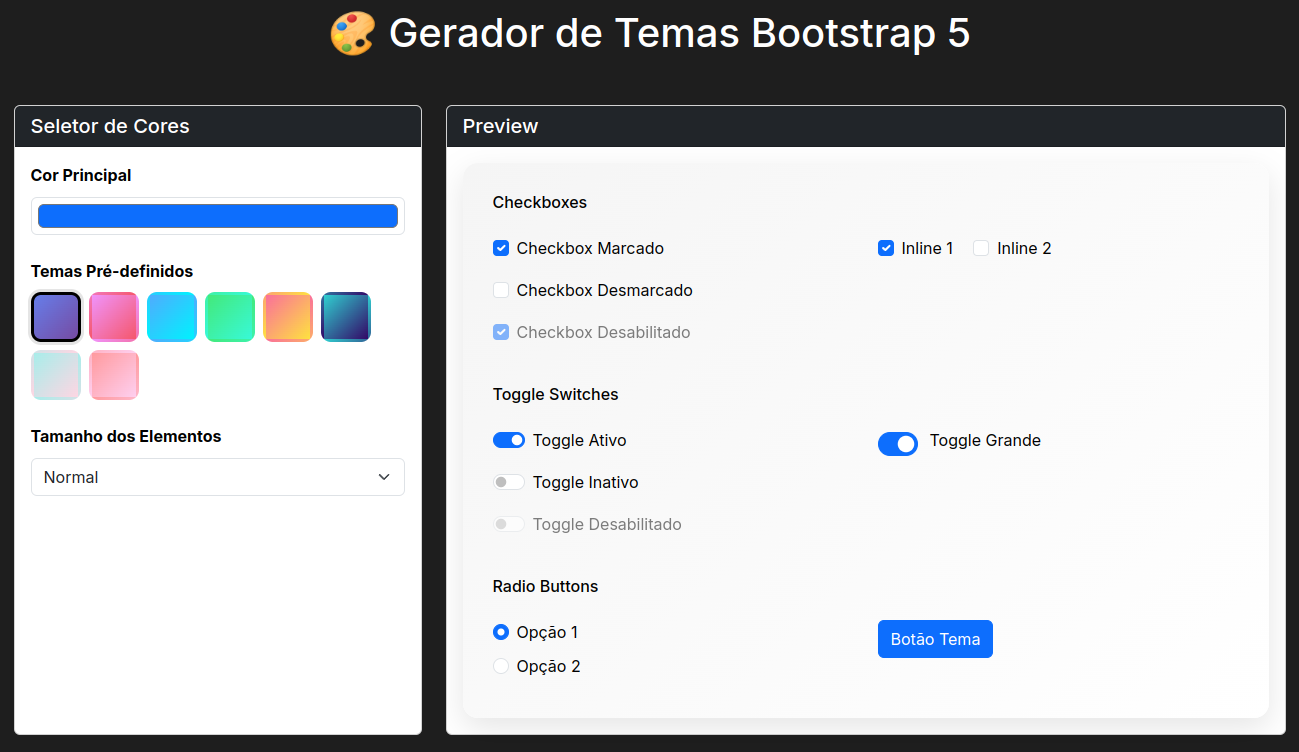This screenshot has width=1299, height=752.
Task: Select the green preset theme
Action: click(x=230, y=316)
